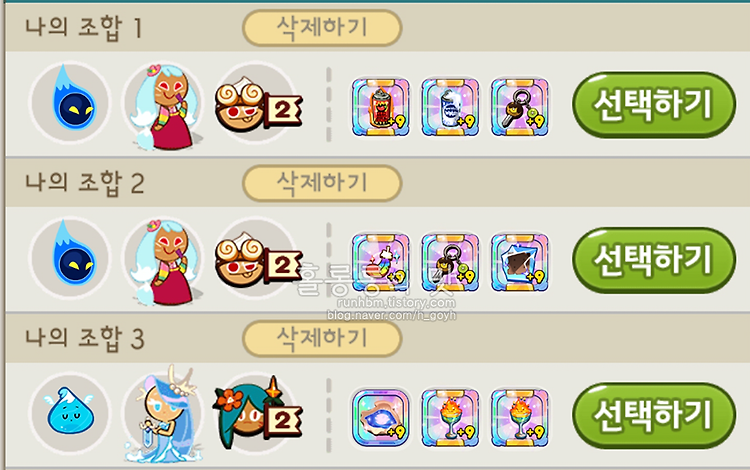Image resolution: width=750 pixels, height=470 pixels.
Task: Tap the blue shell treasure in combination 3
Action: (381, 417)
